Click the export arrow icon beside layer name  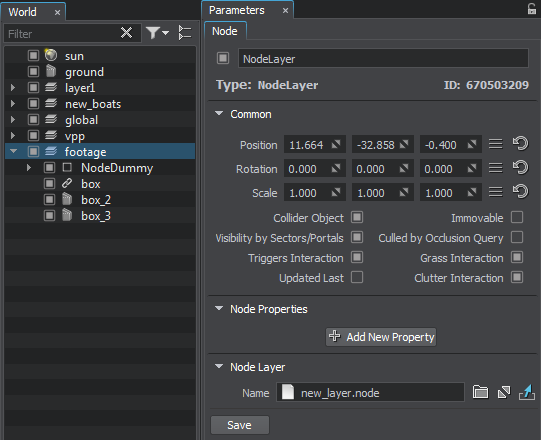click(x=527, y=392)
